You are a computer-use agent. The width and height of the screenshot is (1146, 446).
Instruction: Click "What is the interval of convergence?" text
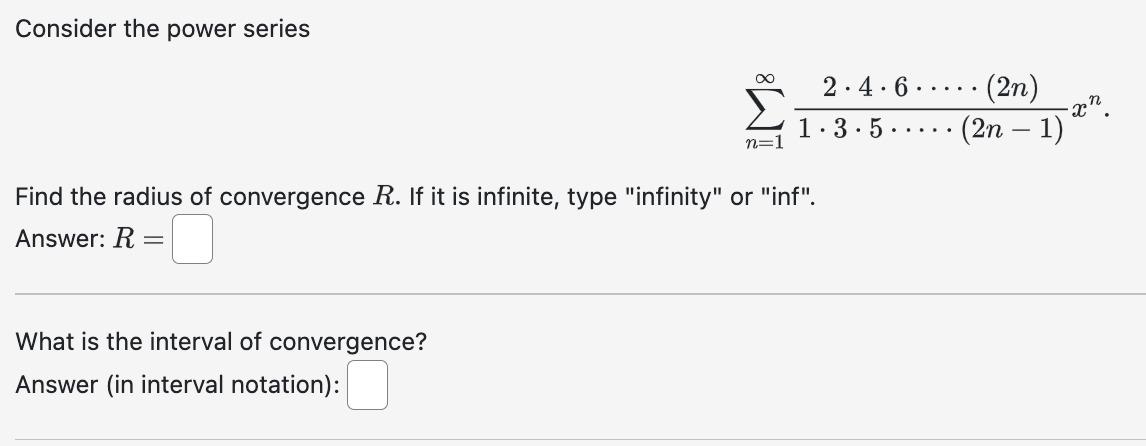(x=221, y=341)
